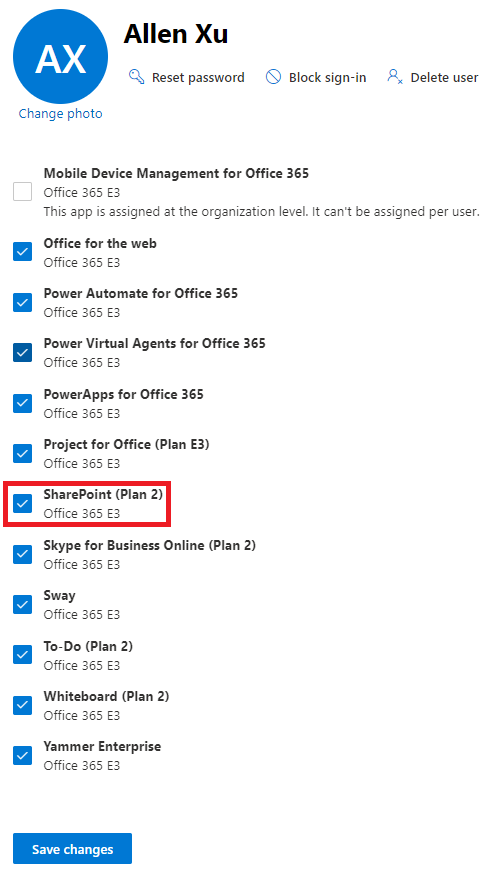Check the Mobile Device Management checkbox
This screenshot has width=495, height=874.
(x=22, y=192)
